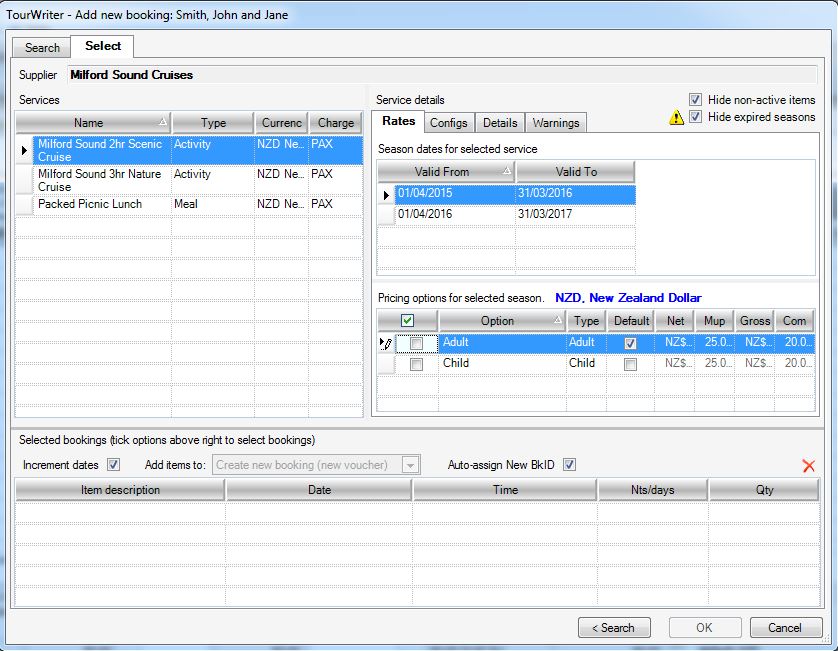
Task: Select Milford Sound 3hr Nature Cruise row
Action: click(x=100, y=180)
